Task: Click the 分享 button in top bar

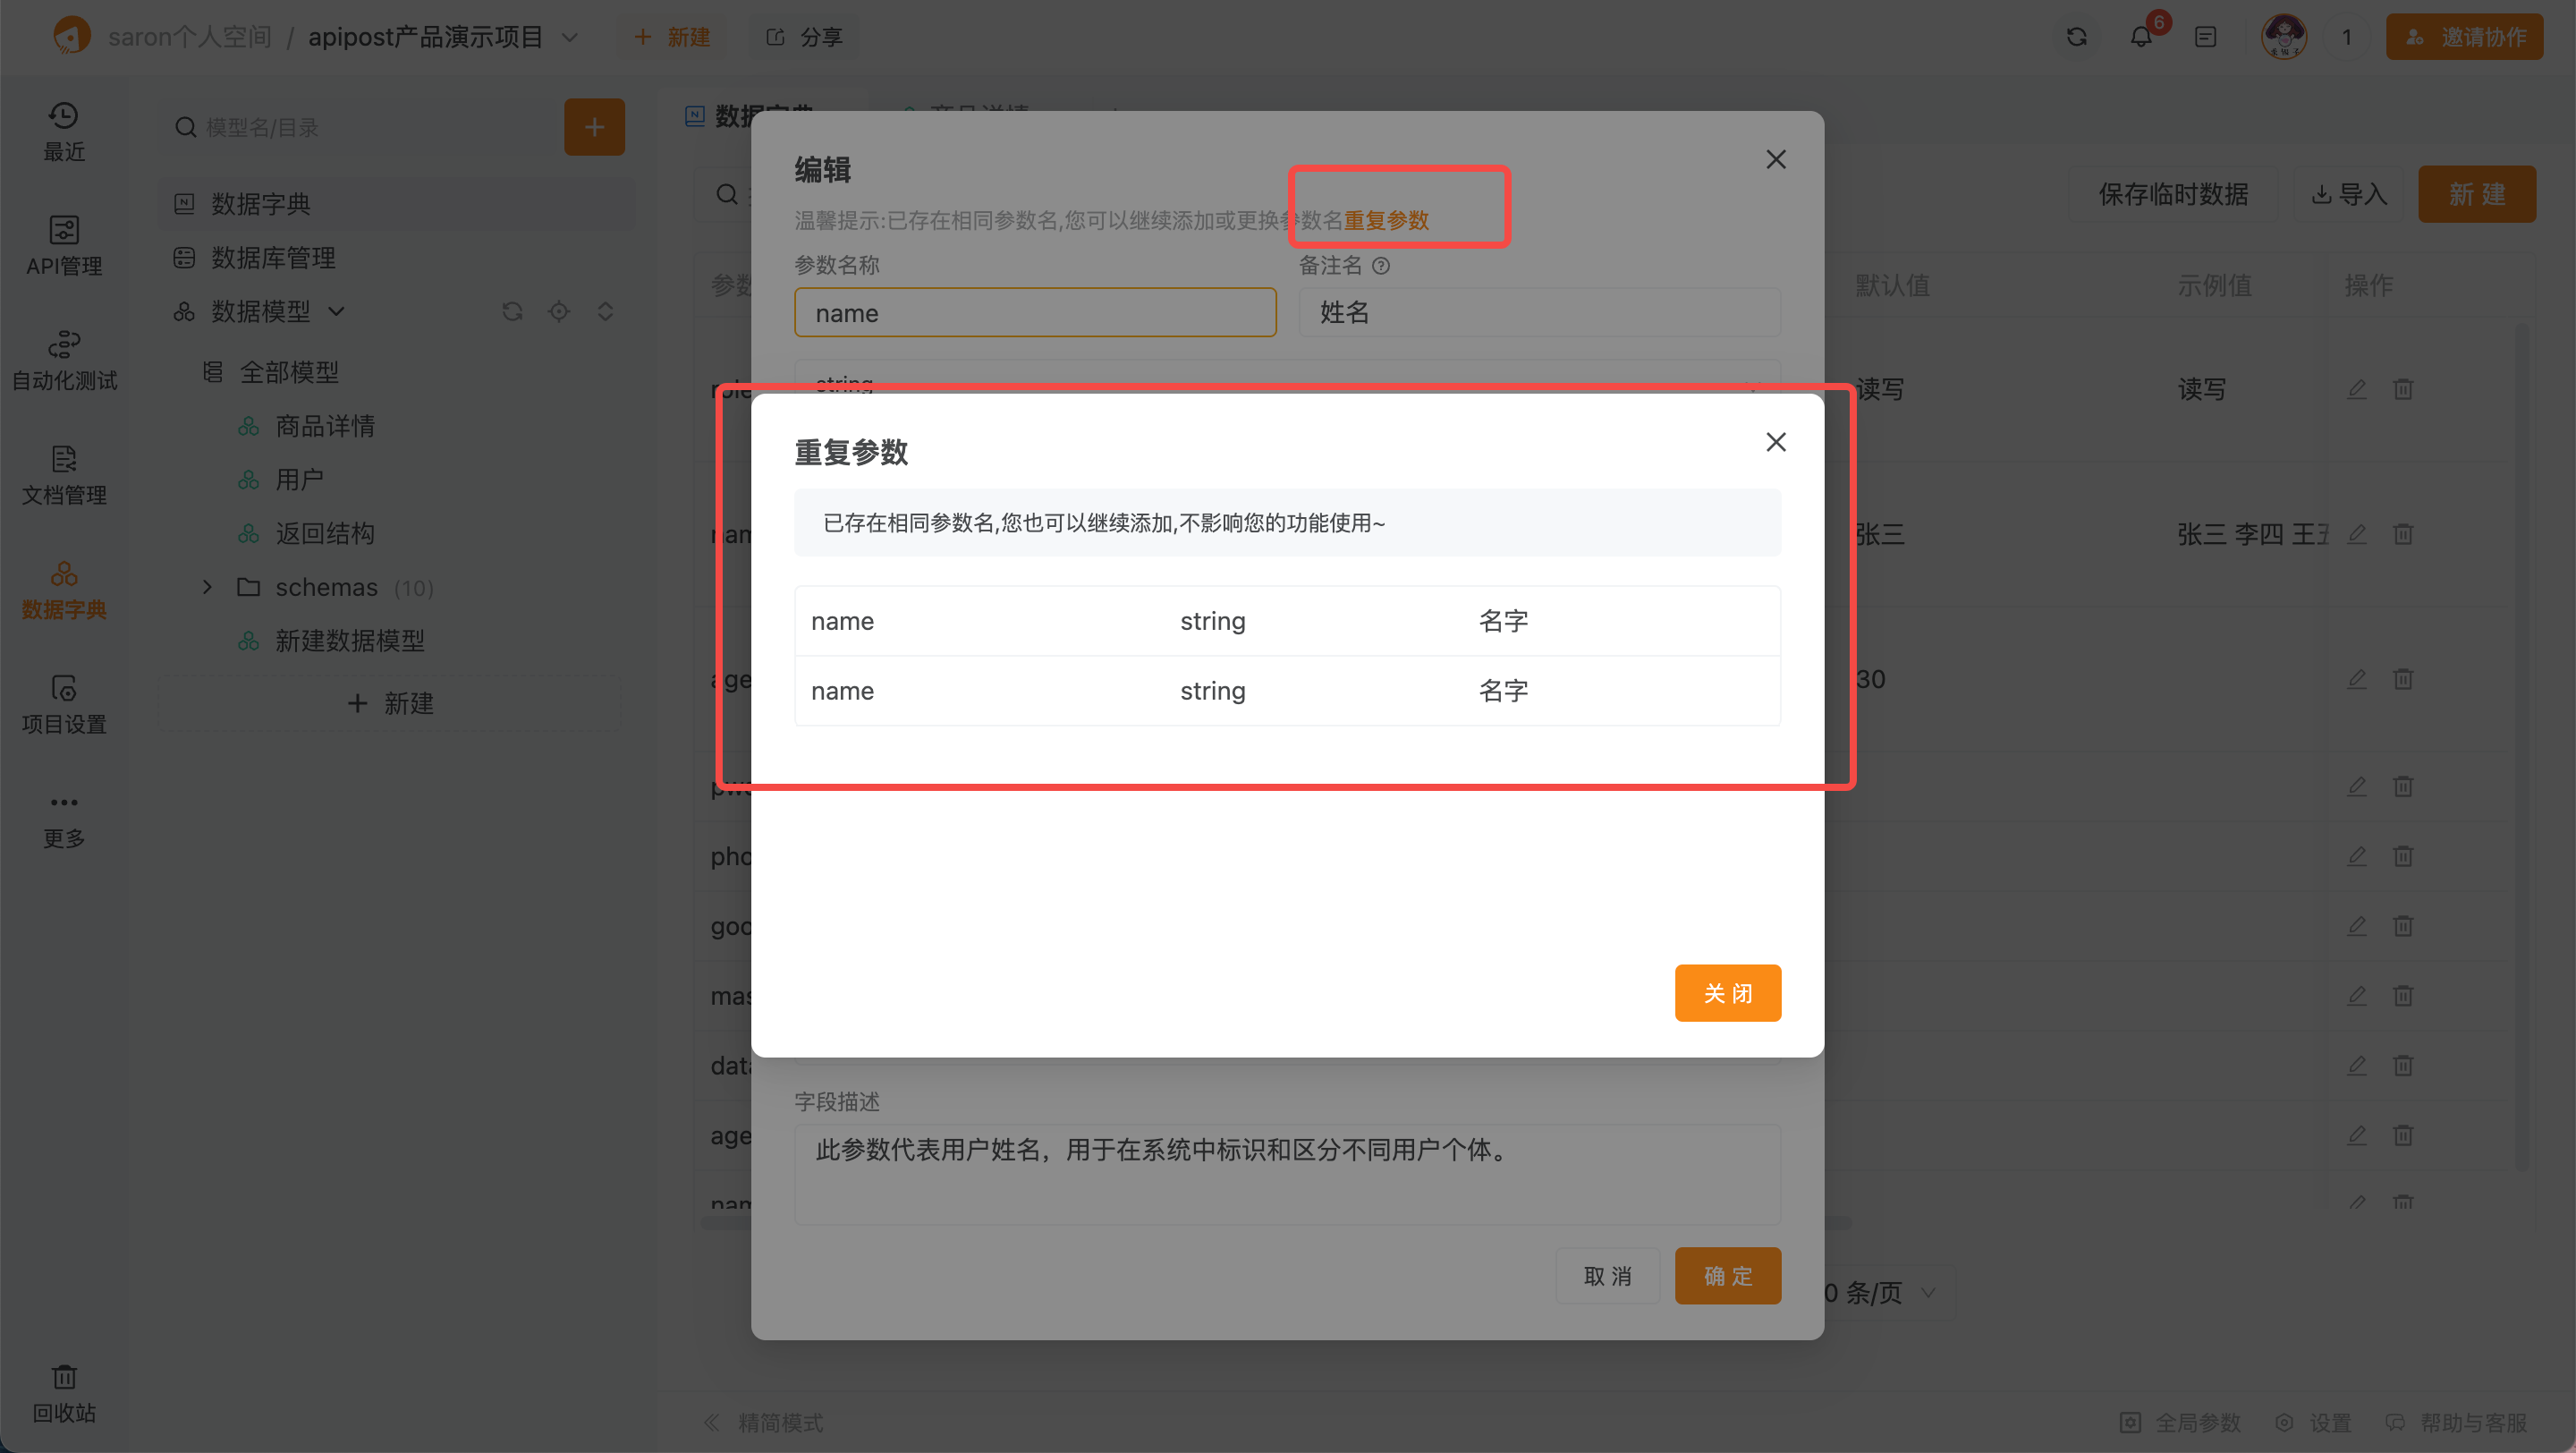Action: [x=805, y=37]
